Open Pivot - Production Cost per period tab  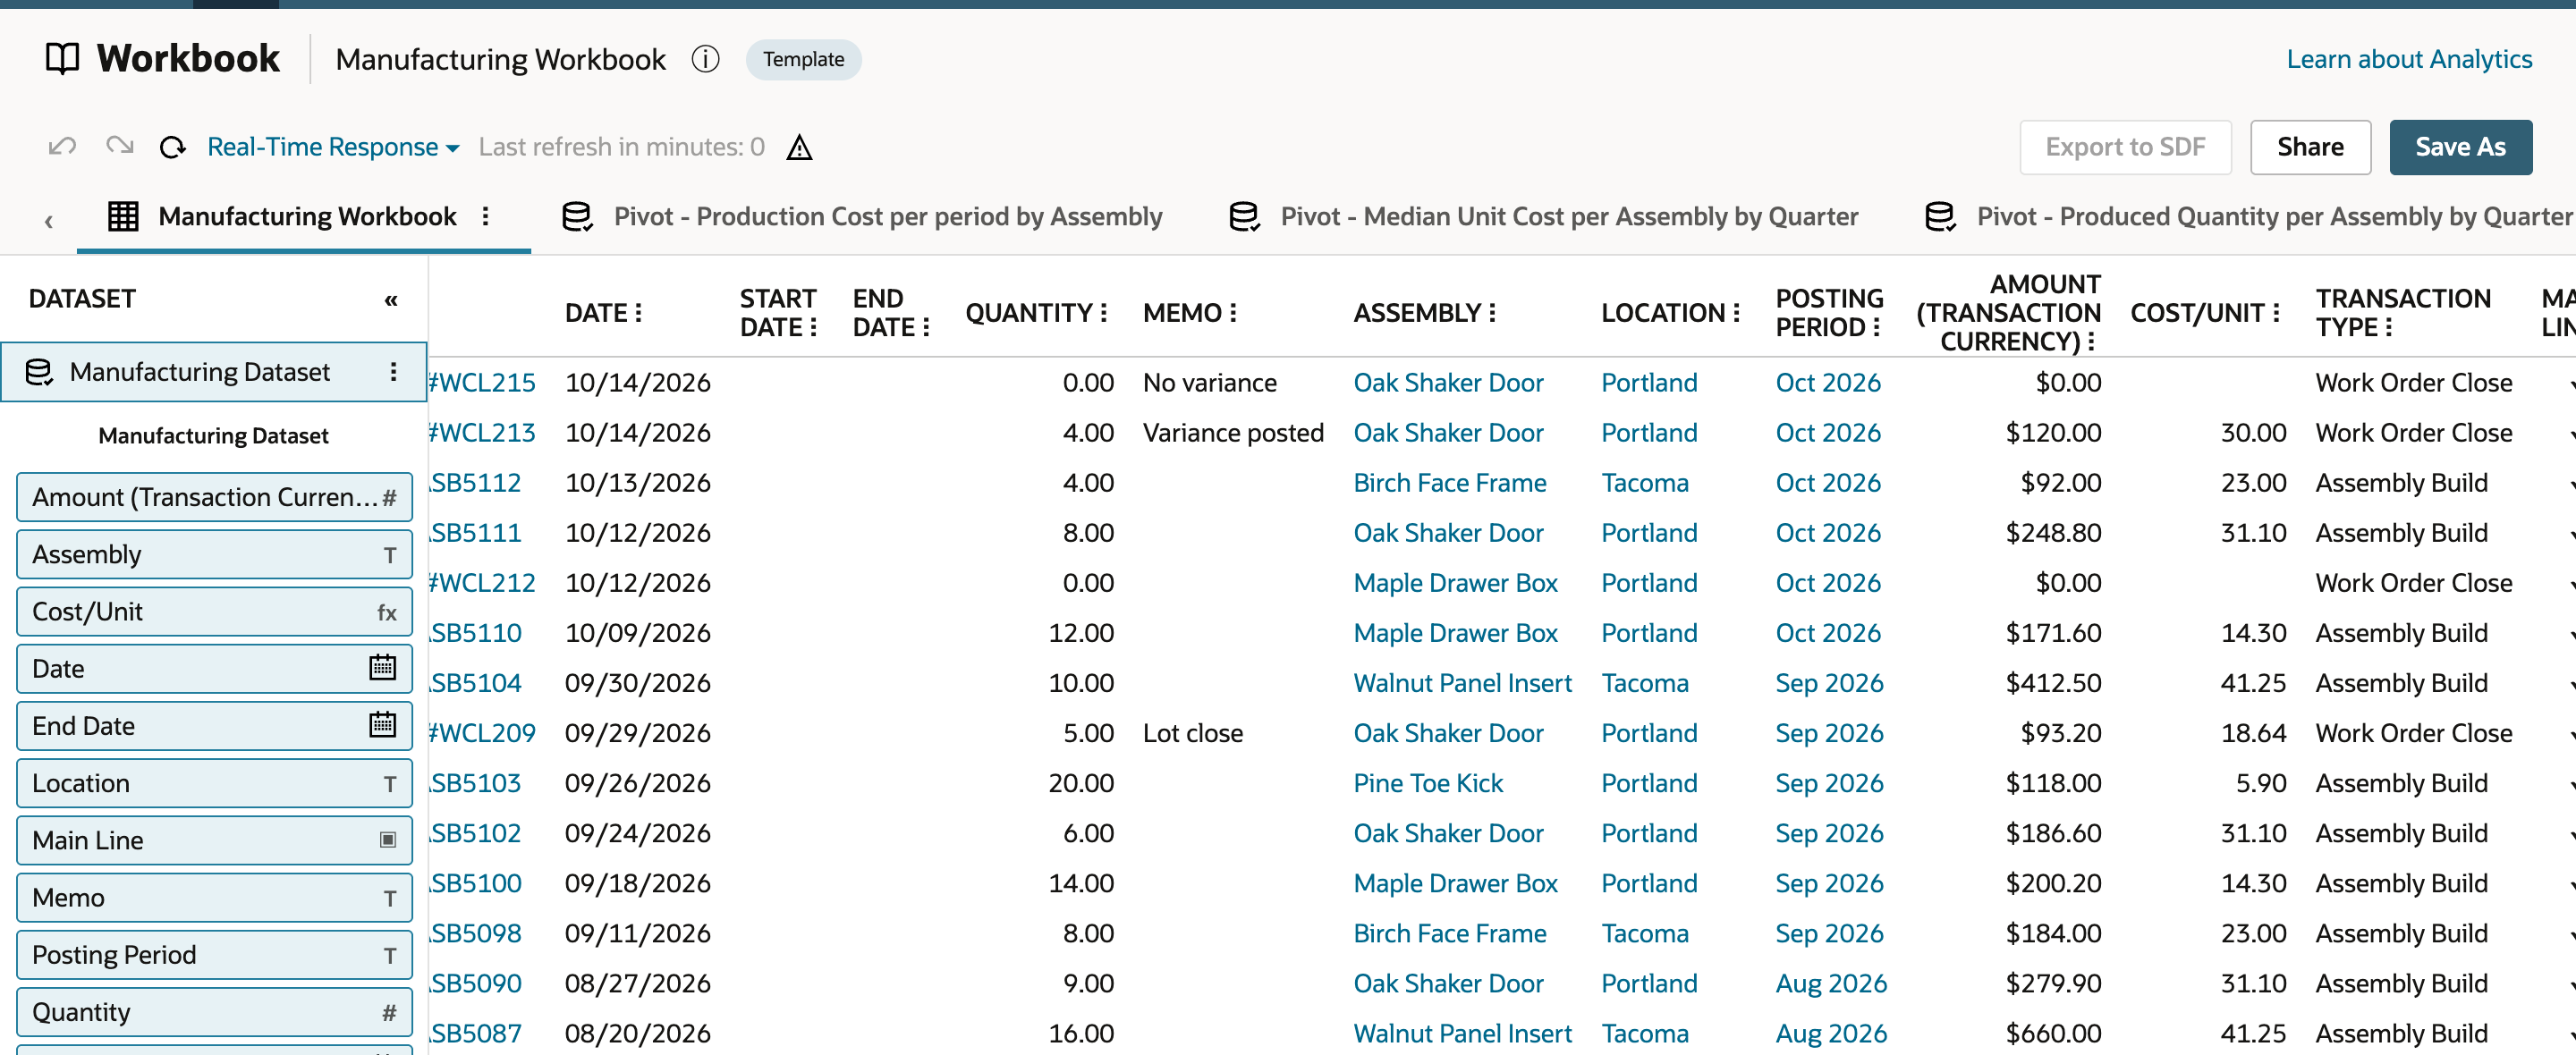click(x=862, y=216)
